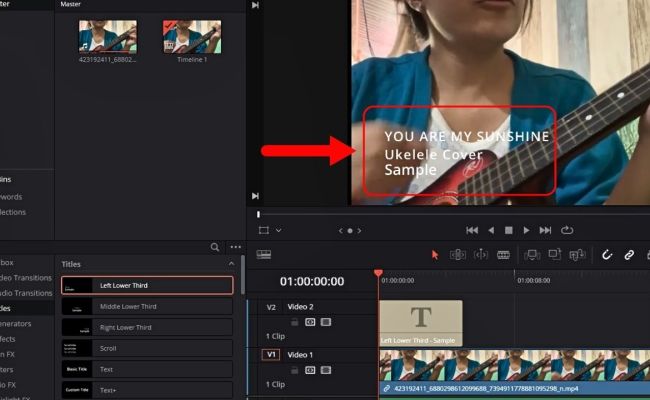Select the Middle Lower Third title
This screenshot has width=650, height=400.
pyautogui.click(x=147, y=306)
